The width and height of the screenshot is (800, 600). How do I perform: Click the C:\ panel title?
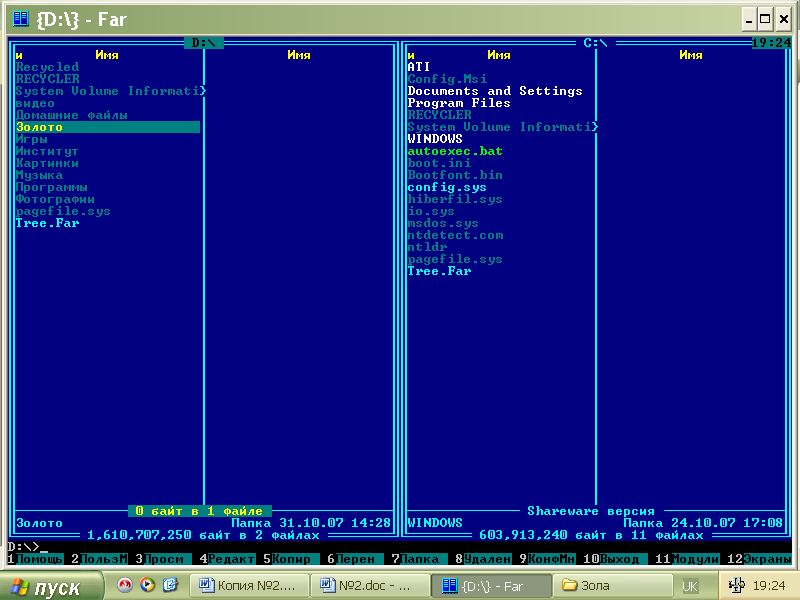point(595,43)
